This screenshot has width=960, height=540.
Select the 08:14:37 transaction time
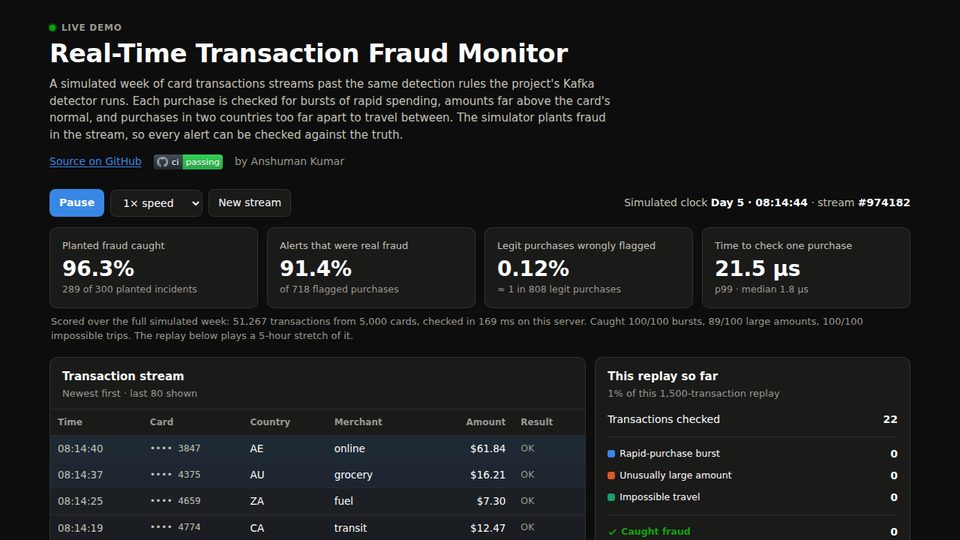tap(80, 475)
